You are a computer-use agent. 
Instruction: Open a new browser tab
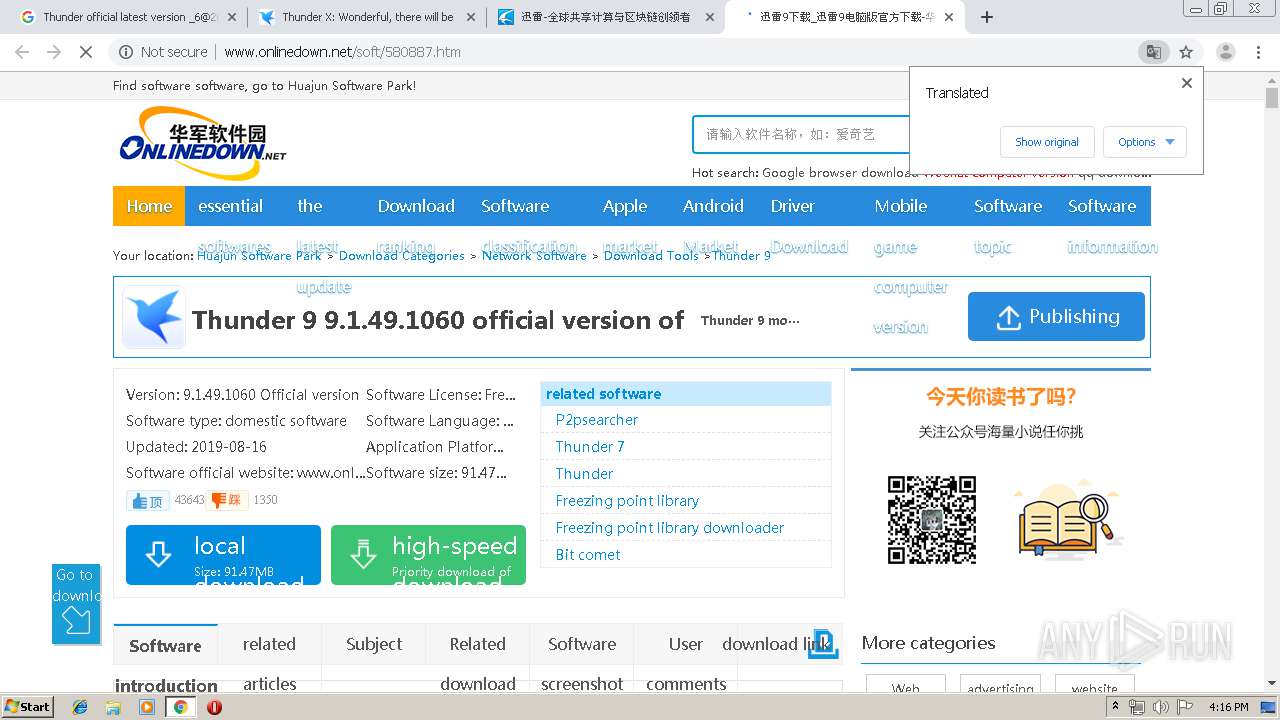(987, 17)
